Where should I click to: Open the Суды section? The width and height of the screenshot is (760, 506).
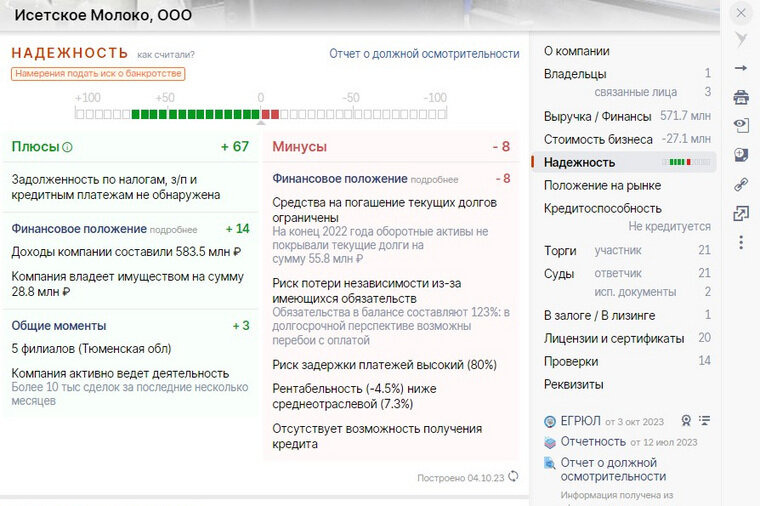click(559, 273)
